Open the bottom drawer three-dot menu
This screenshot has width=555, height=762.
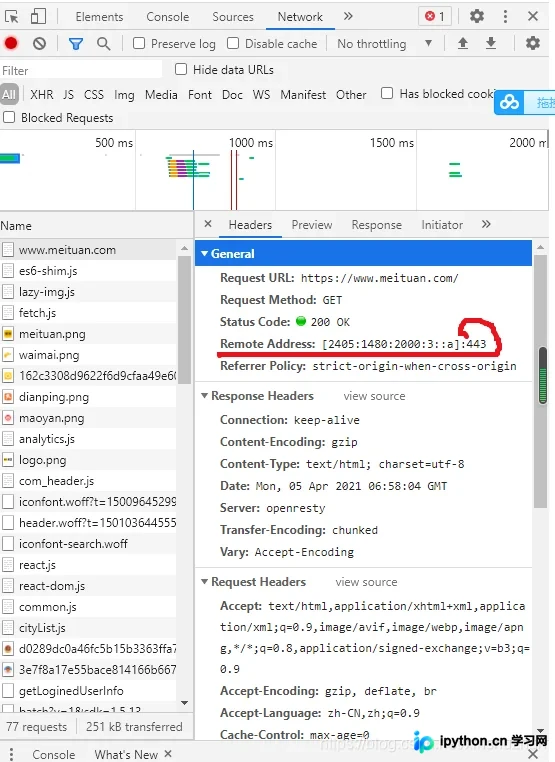pyautogui.click(x=11, y=754)
